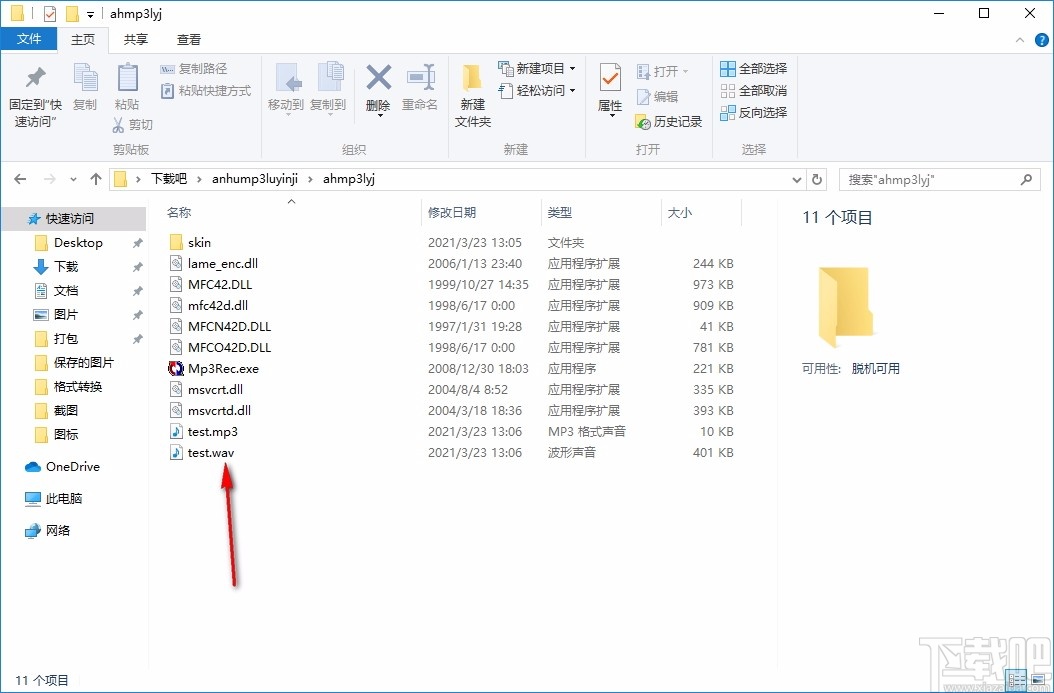Open OneDrive in the sidebar
The width and height of the screenshot is (1054, 693).
(71, 466)
